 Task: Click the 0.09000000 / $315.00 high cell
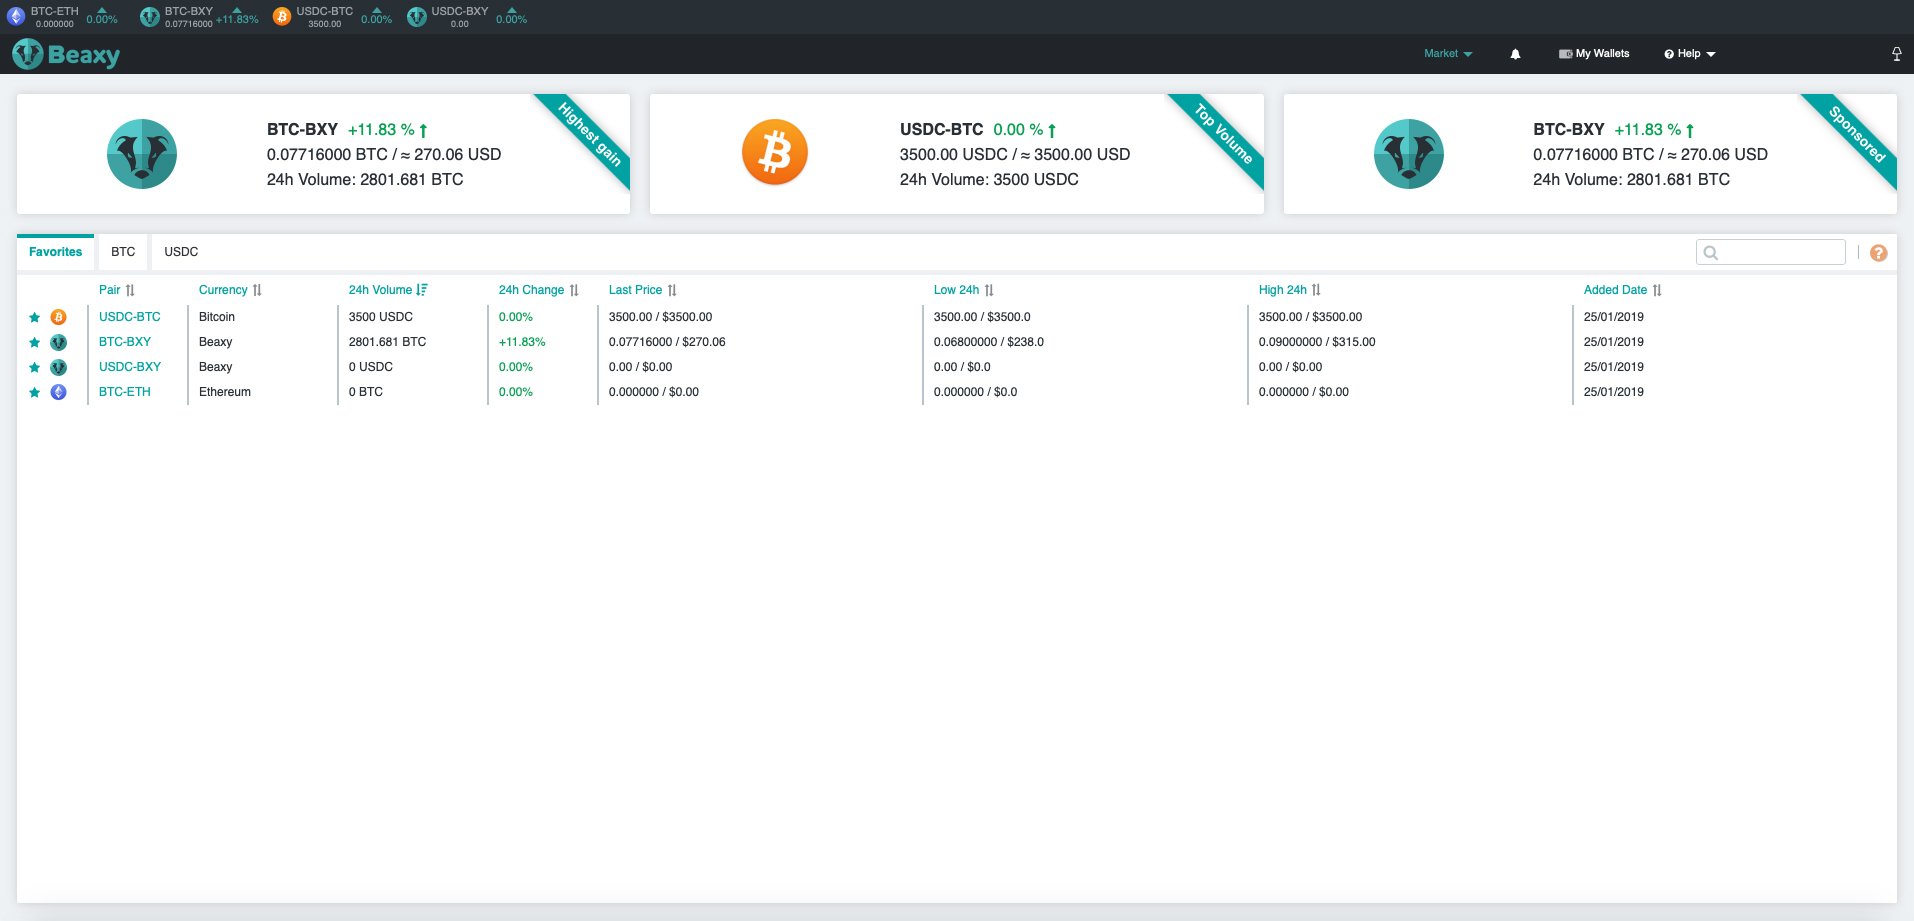(1317, 342)
